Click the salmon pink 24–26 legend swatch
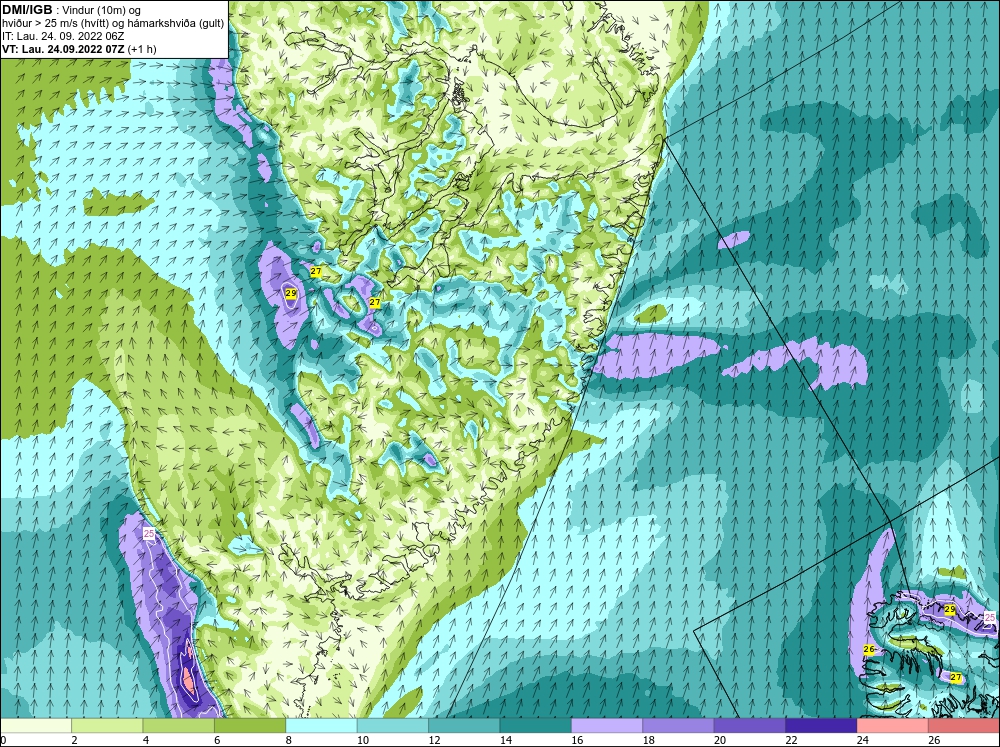Screen dimensions: 1000x747 click(893, 725)
